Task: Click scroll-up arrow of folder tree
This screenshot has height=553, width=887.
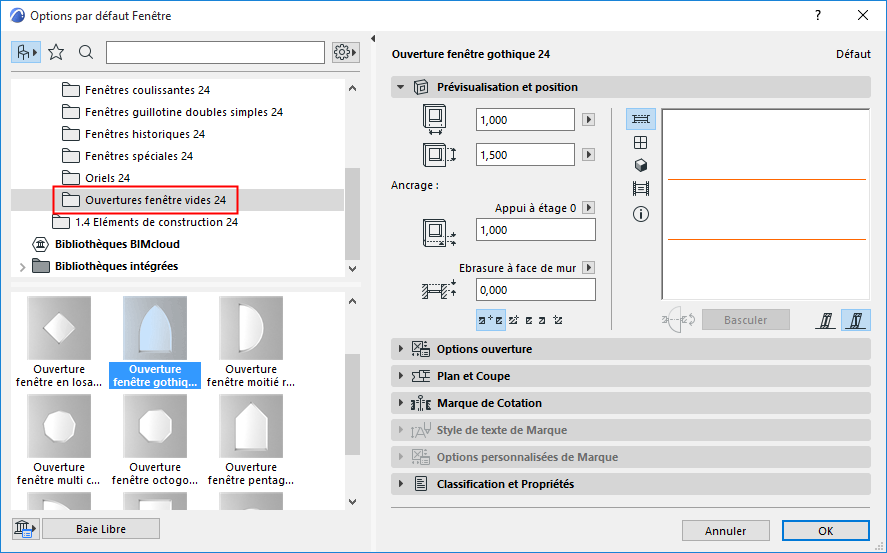Action: tap(352, 88)
